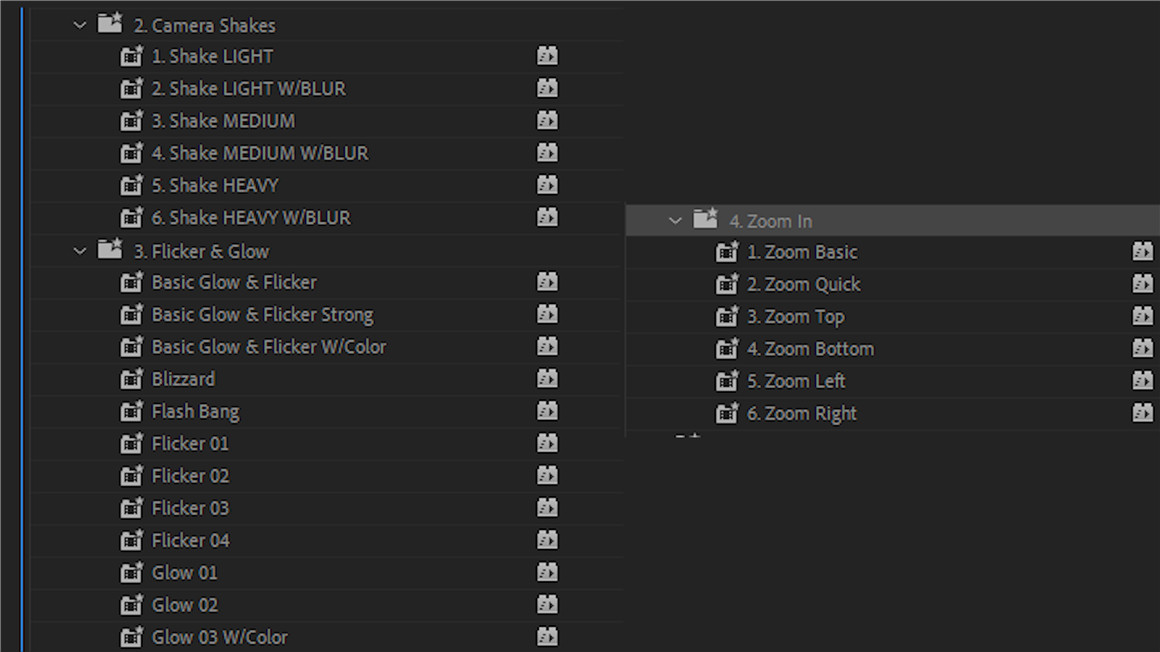Click accelerated effect badge on Flicker 02 row
Screen dimensions: 1160x652
coord(547,475)
